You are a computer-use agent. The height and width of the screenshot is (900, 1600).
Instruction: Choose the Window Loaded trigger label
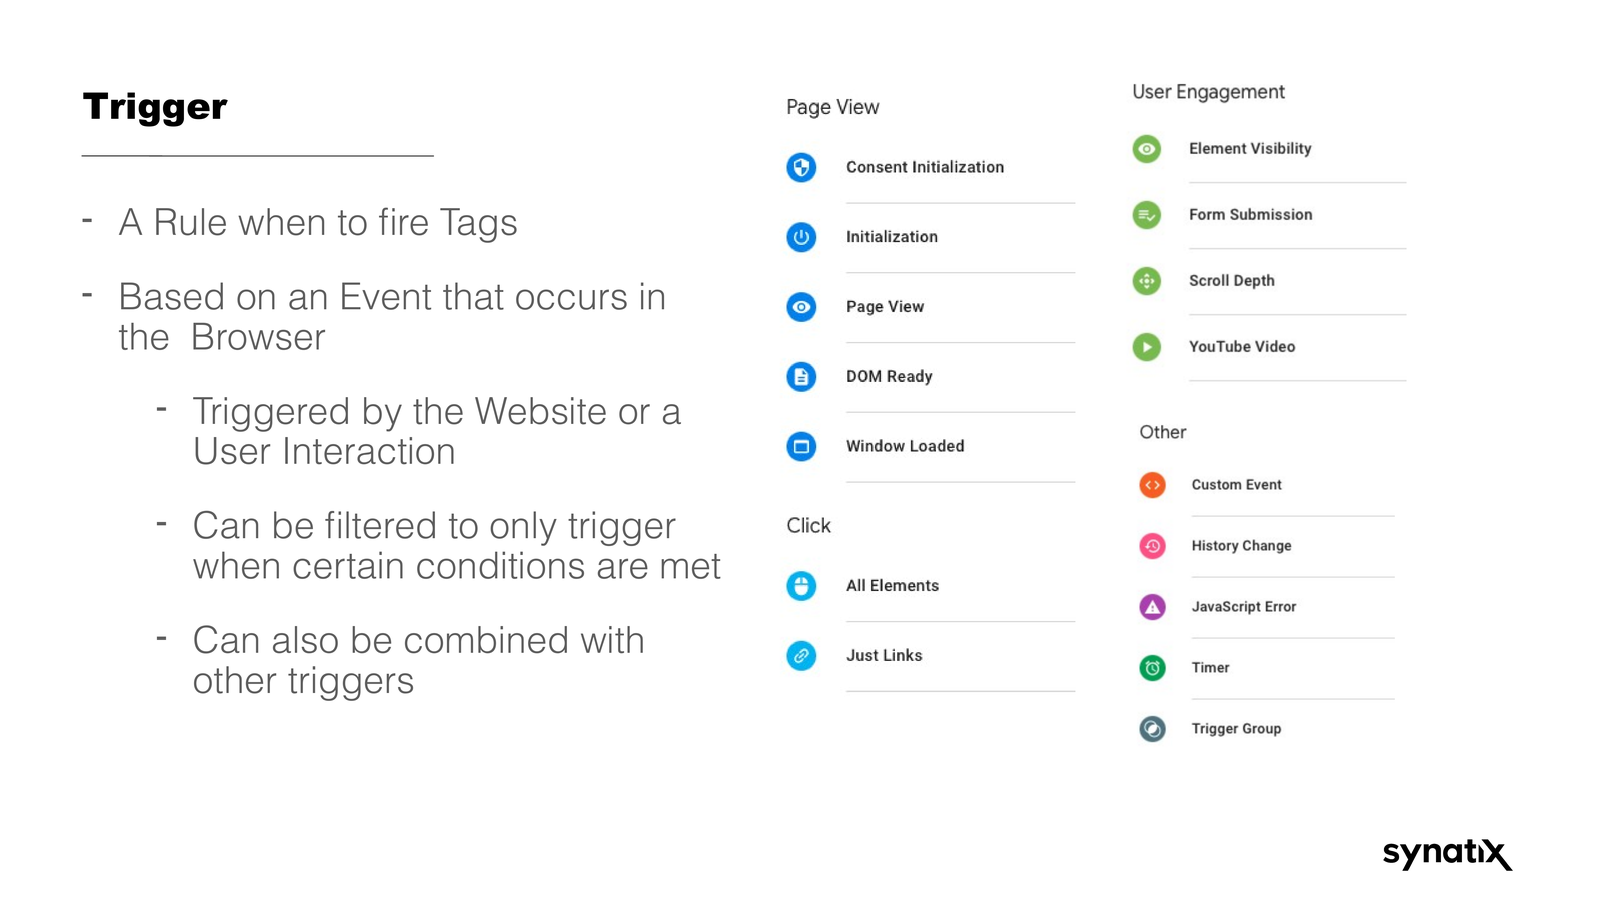pyautogui.click(x=905, y=446)
